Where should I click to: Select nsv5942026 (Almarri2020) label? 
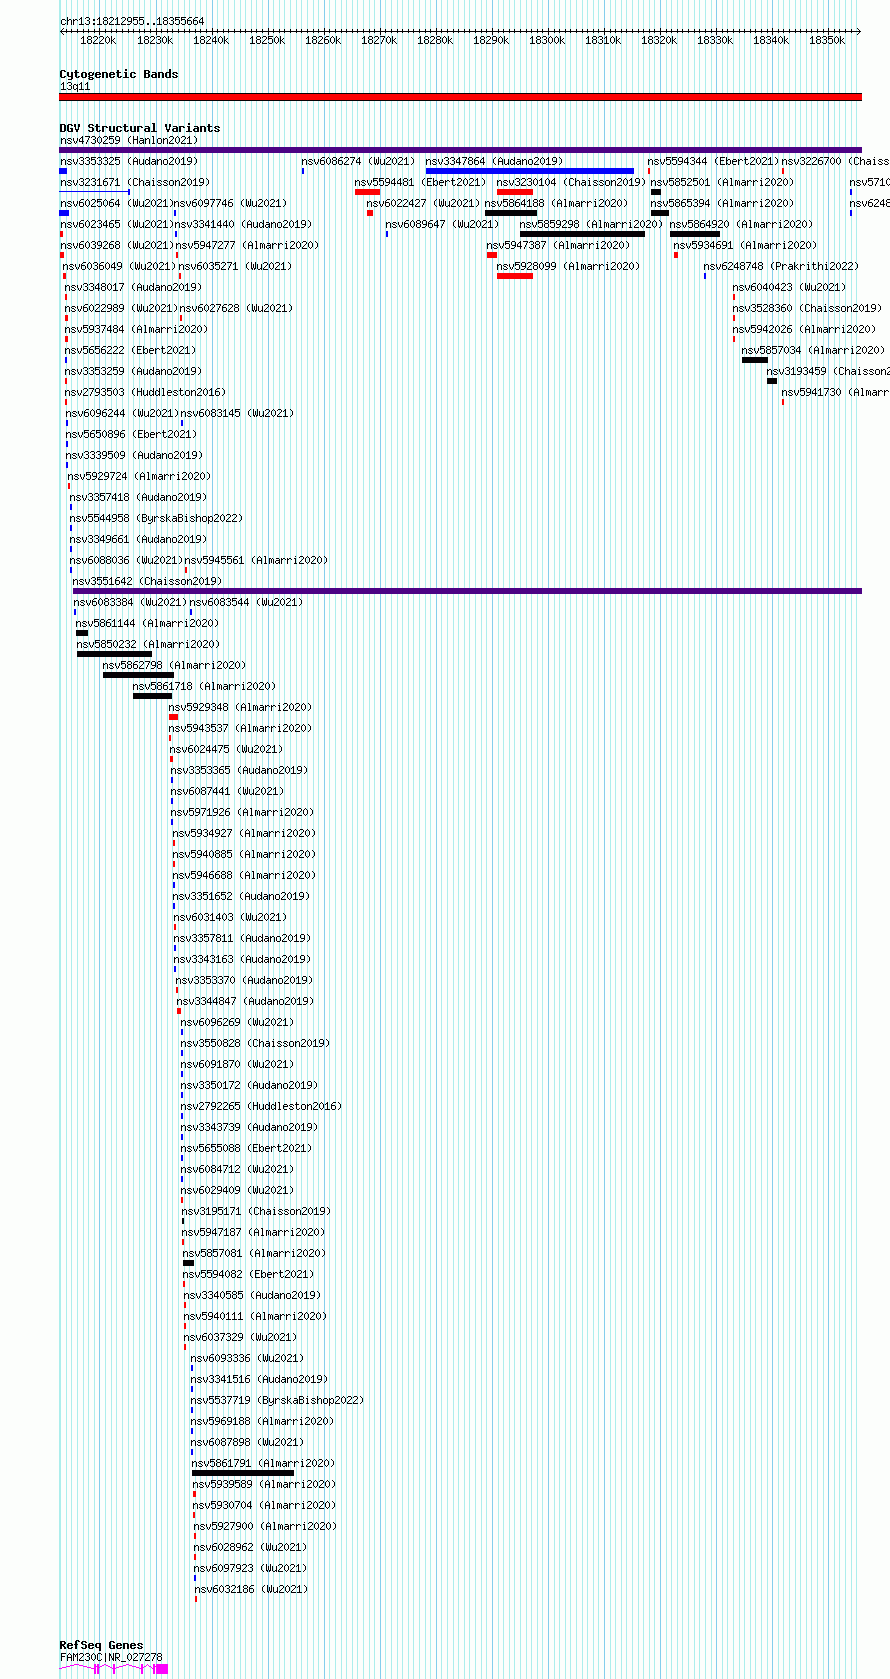coord(804,329)
